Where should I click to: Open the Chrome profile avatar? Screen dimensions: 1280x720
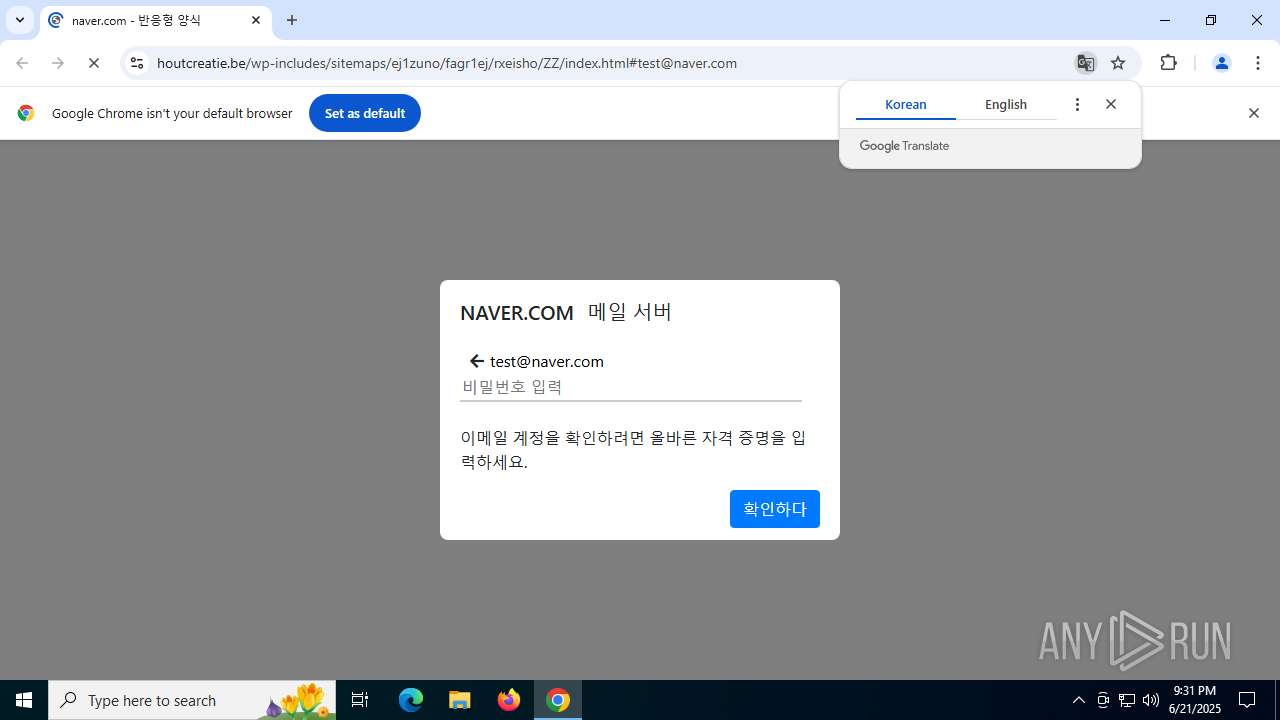pos(1221,63)
